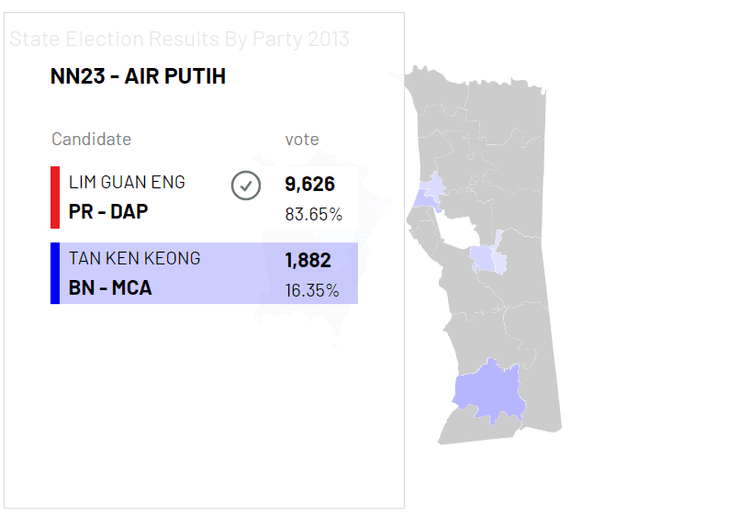Click the red PR - DAP color bar

point(55,197)
